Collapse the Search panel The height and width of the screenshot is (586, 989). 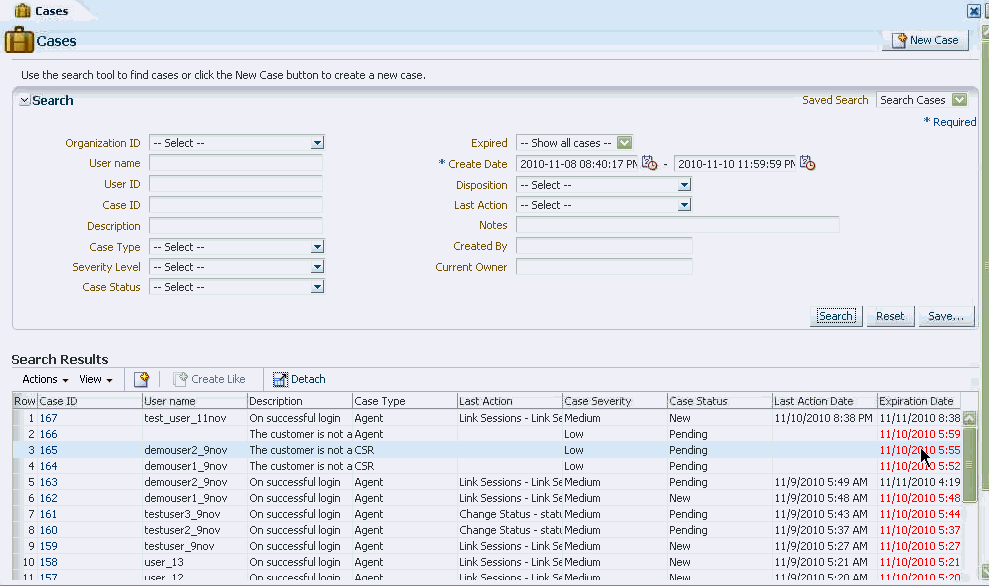click(25, 100)
